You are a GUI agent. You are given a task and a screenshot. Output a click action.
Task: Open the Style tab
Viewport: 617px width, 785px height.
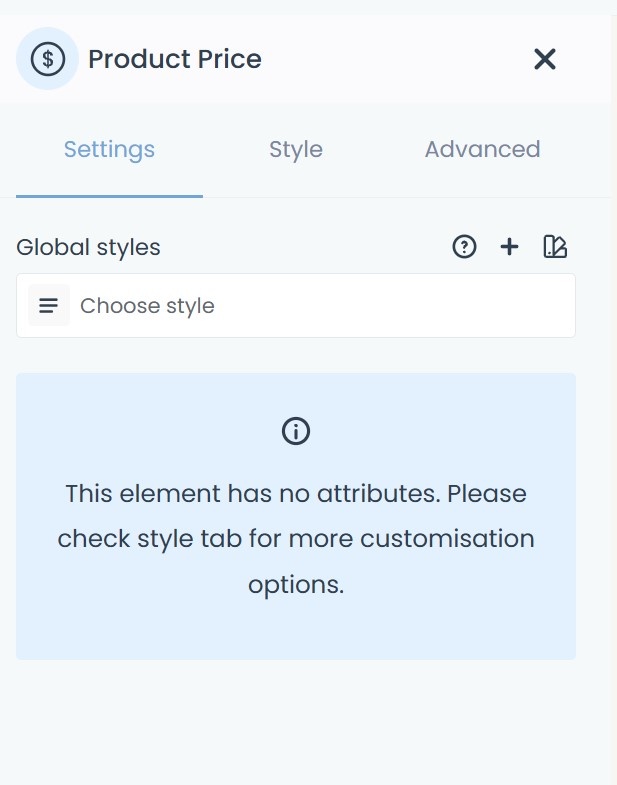tap(295, 150)
